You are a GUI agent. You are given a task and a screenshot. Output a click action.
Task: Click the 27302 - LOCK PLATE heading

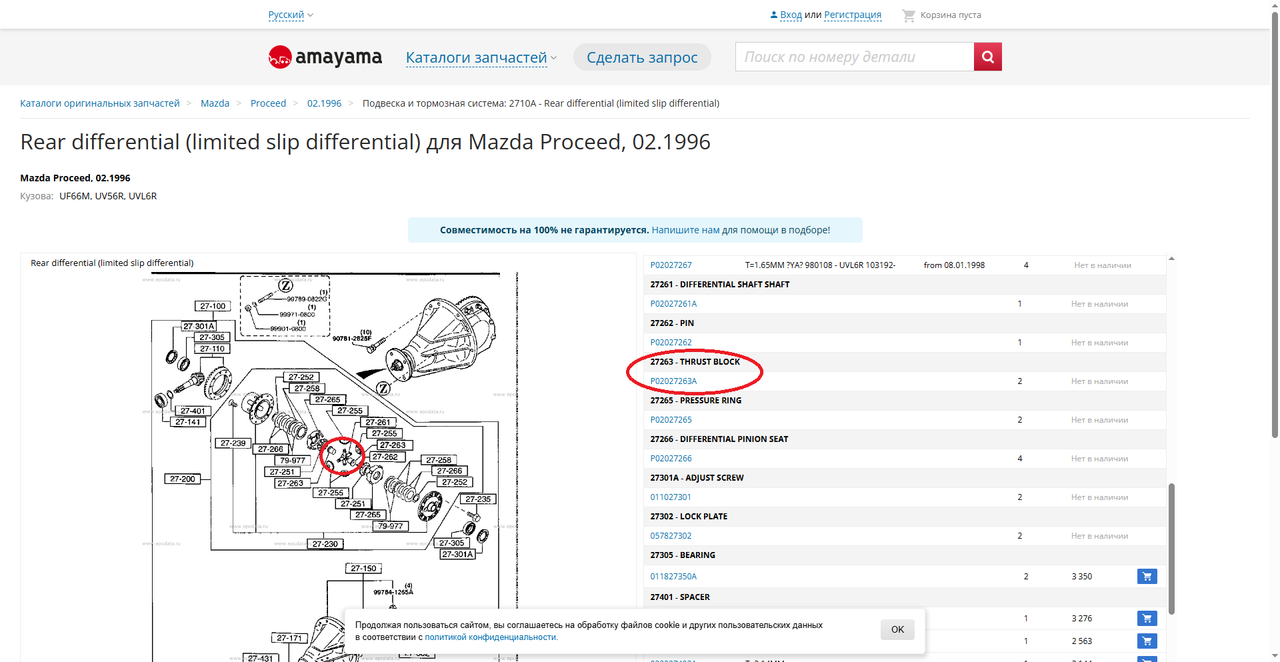(x=689, y=516)
